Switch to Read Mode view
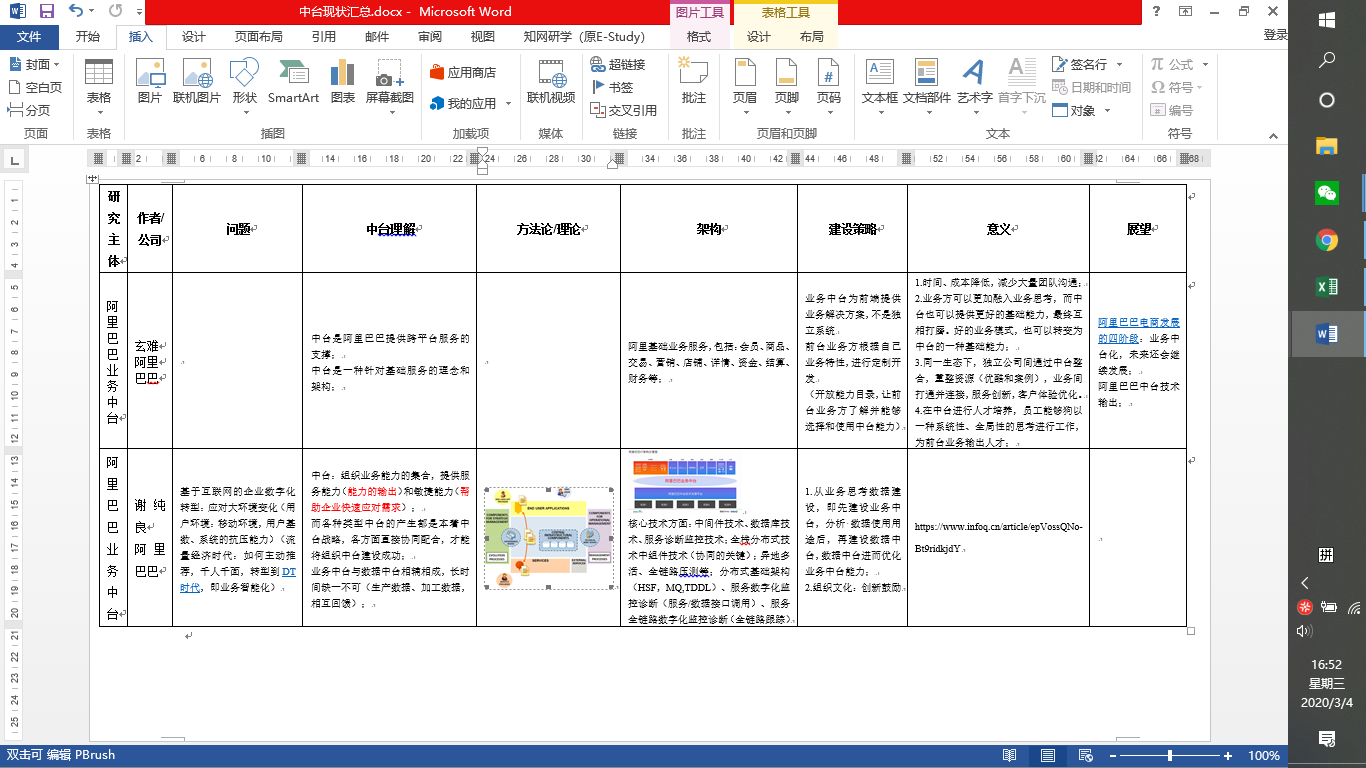Screen dimensions: 1366x768 pos(1010,756)
